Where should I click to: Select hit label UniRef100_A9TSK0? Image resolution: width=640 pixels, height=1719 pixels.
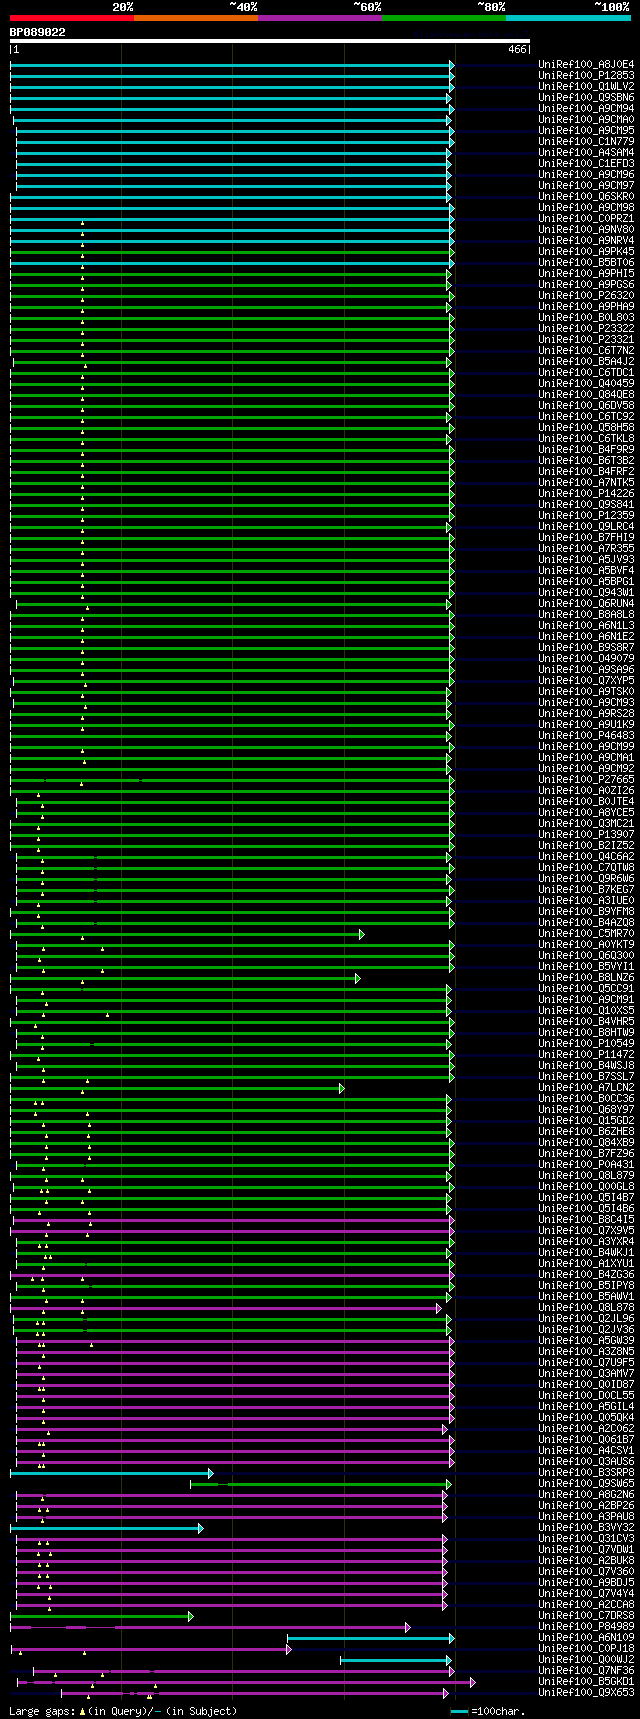pos(586,691)
